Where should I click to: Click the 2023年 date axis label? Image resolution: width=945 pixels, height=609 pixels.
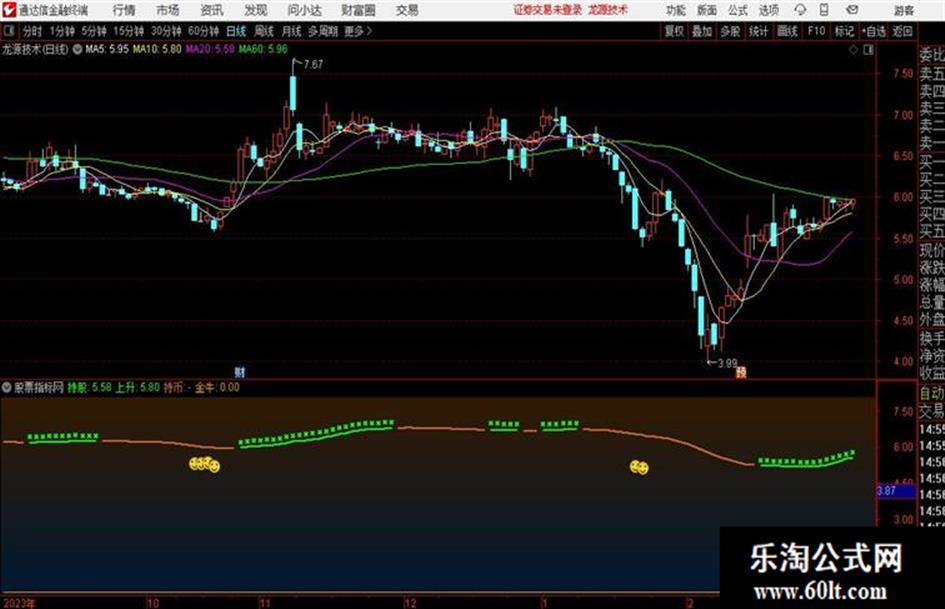[20, 602]
